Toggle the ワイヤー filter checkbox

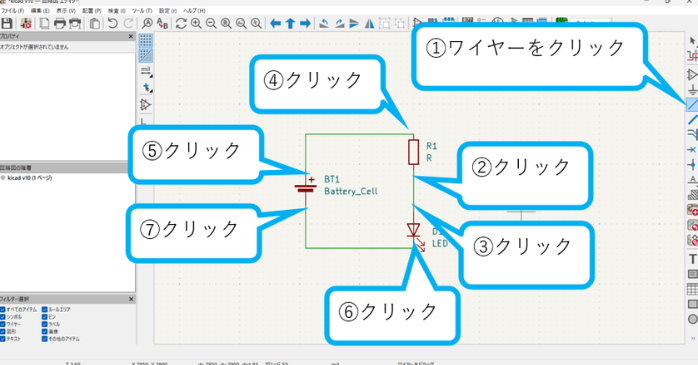[3, 324]
